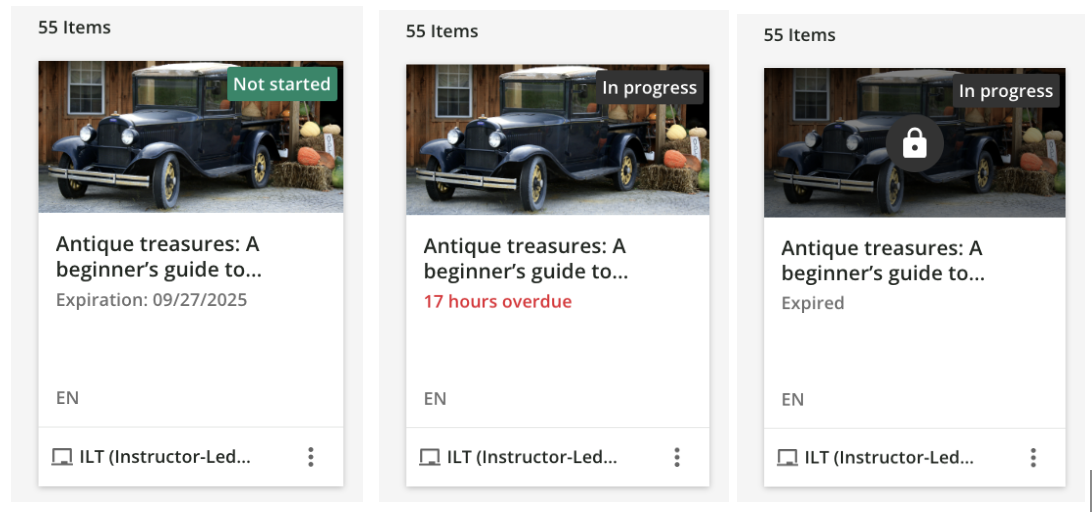Viewport: 1092px width, 522px height.
Task: Open options menu on Not started card
Action: 311,457
